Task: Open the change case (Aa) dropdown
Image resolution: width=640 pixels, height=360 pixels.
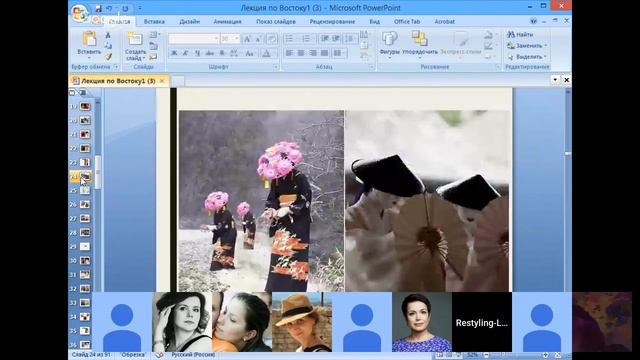Action: click(250, 53)
